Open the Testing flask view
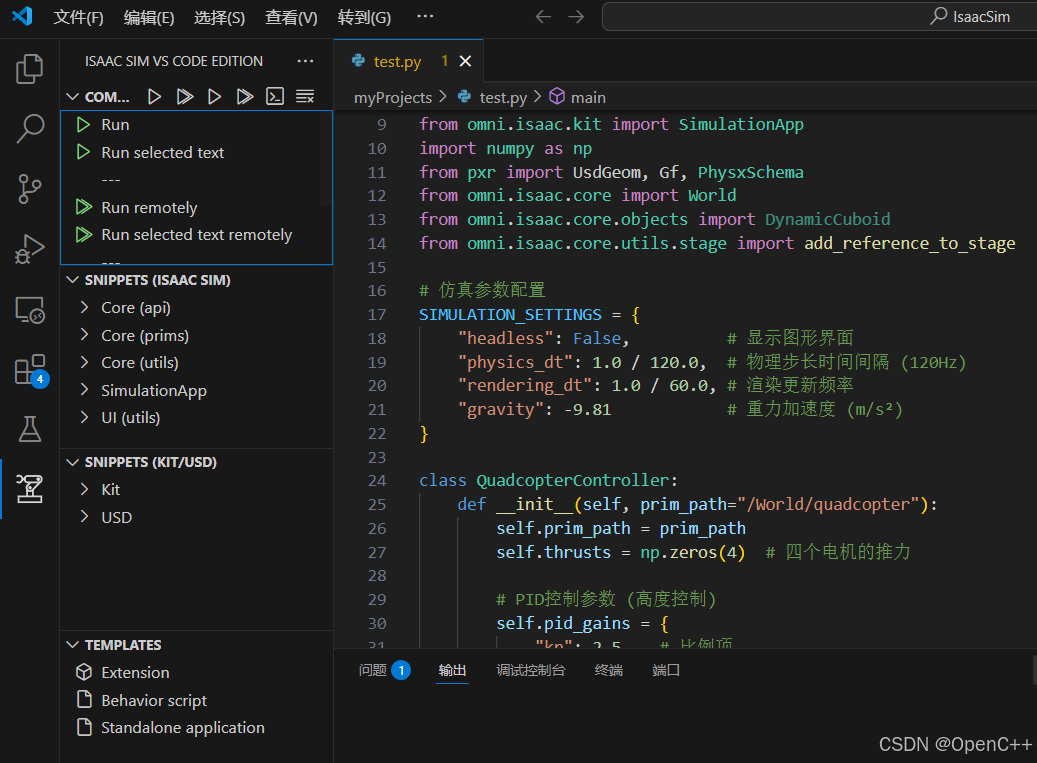The image size is (1037, 763). coord(29,429)
